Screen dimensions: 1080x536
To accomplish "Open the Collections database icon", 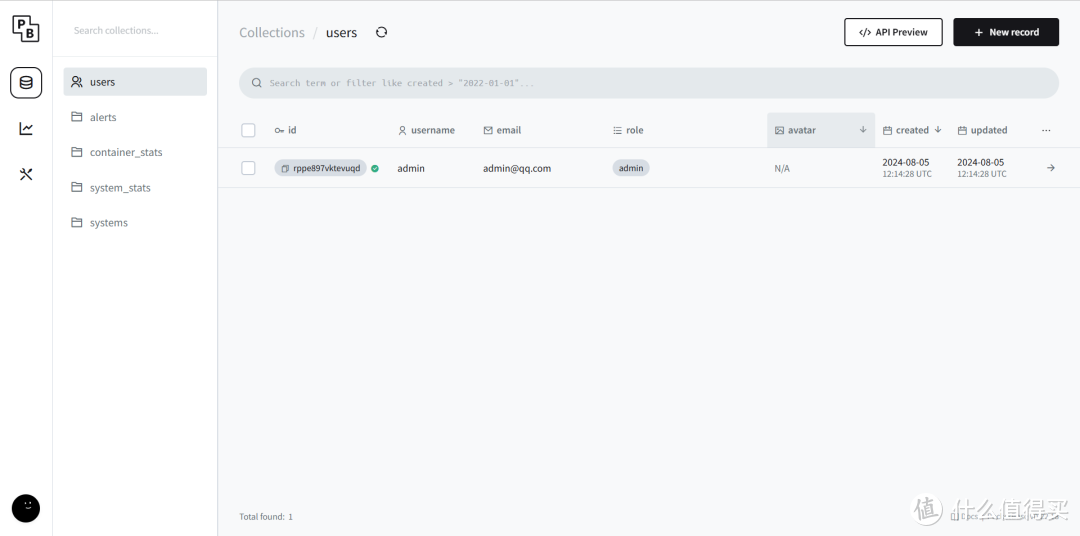I will 26,83.
